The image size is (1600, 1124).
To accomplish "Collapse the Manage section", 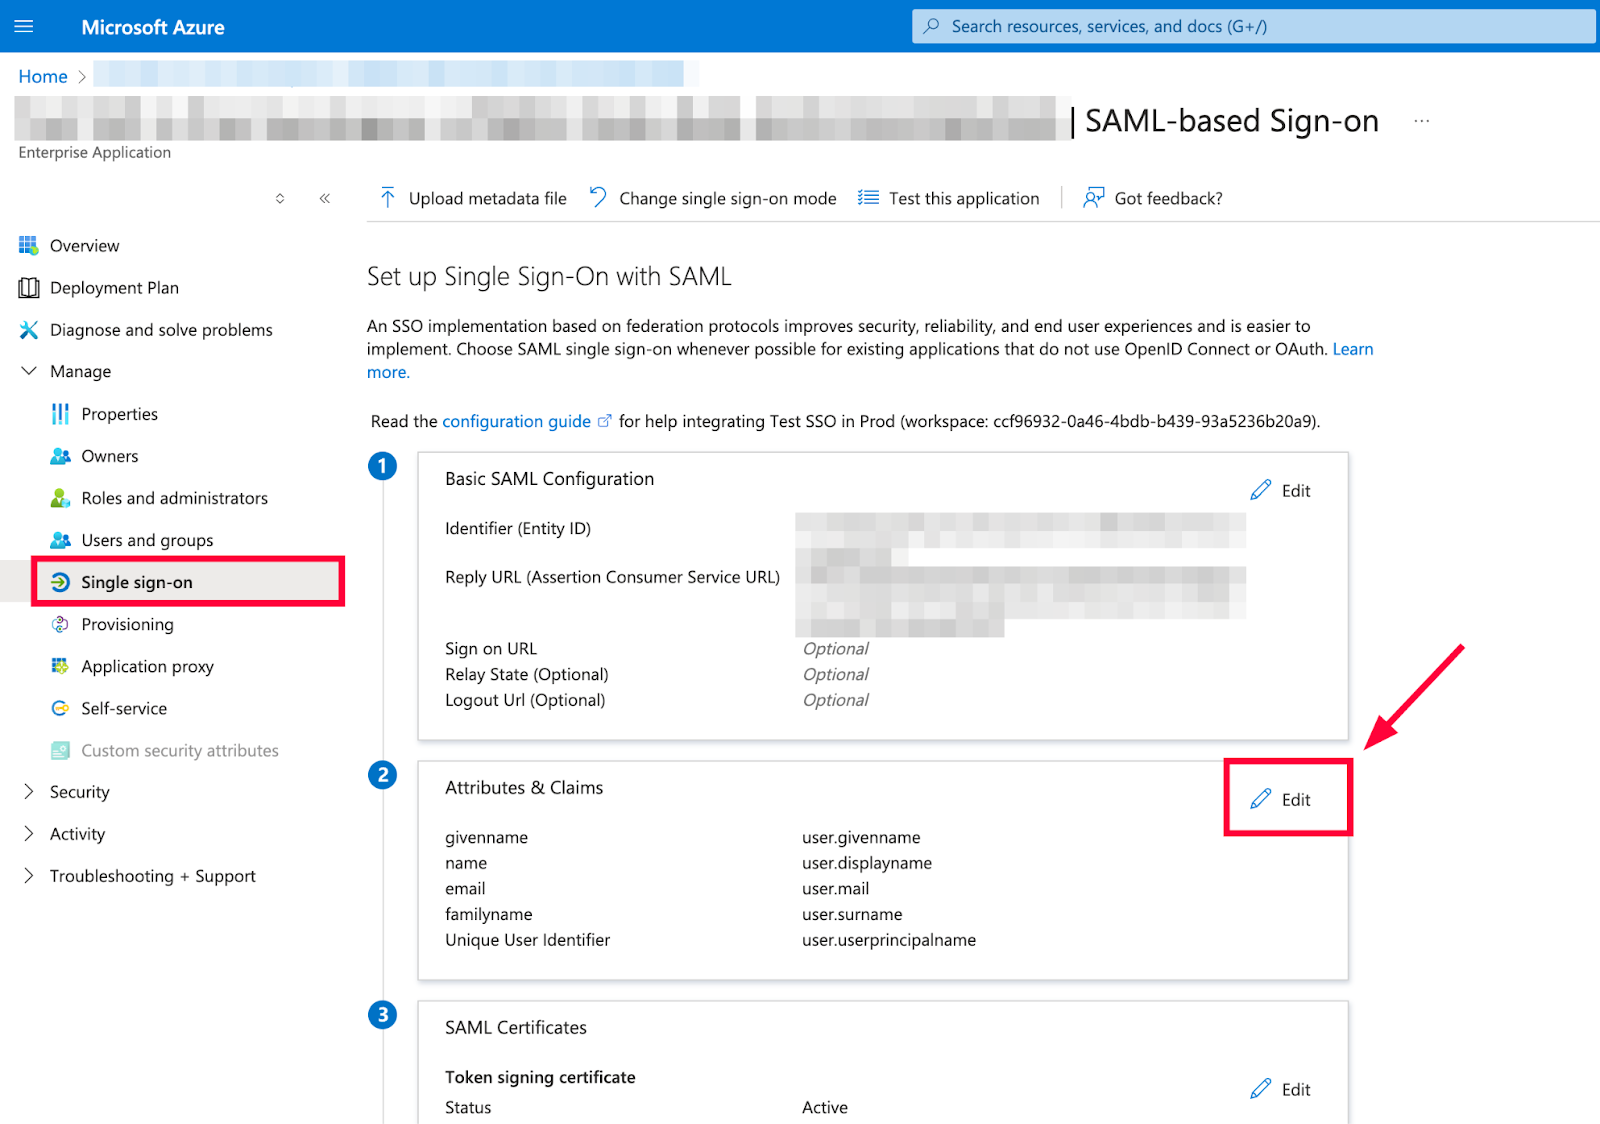I will pyautogui.click(x=28, y=371).
